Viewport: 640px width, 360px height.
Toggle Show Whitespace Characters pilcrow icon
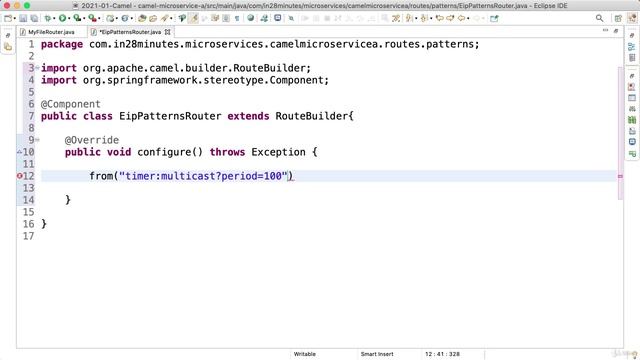tap(237, 18)
